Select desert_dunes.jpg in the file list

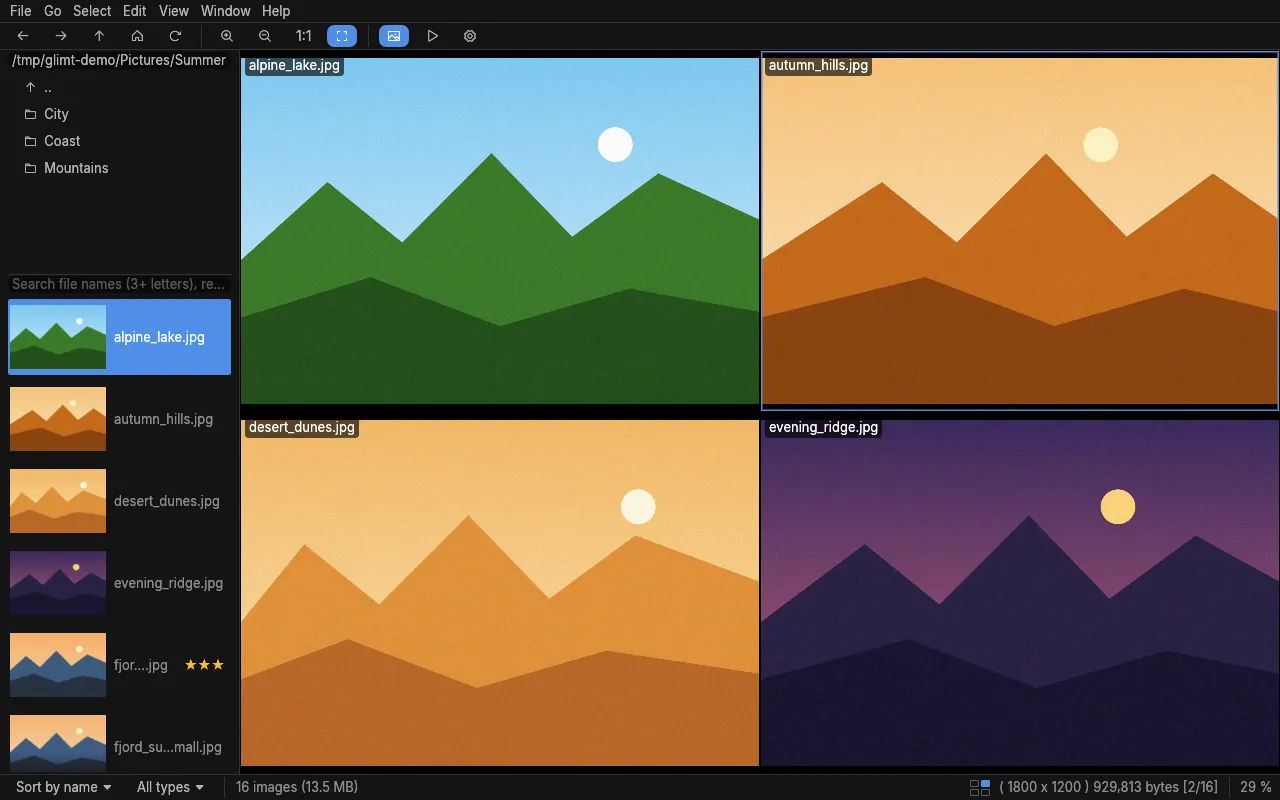click(120, 501)
